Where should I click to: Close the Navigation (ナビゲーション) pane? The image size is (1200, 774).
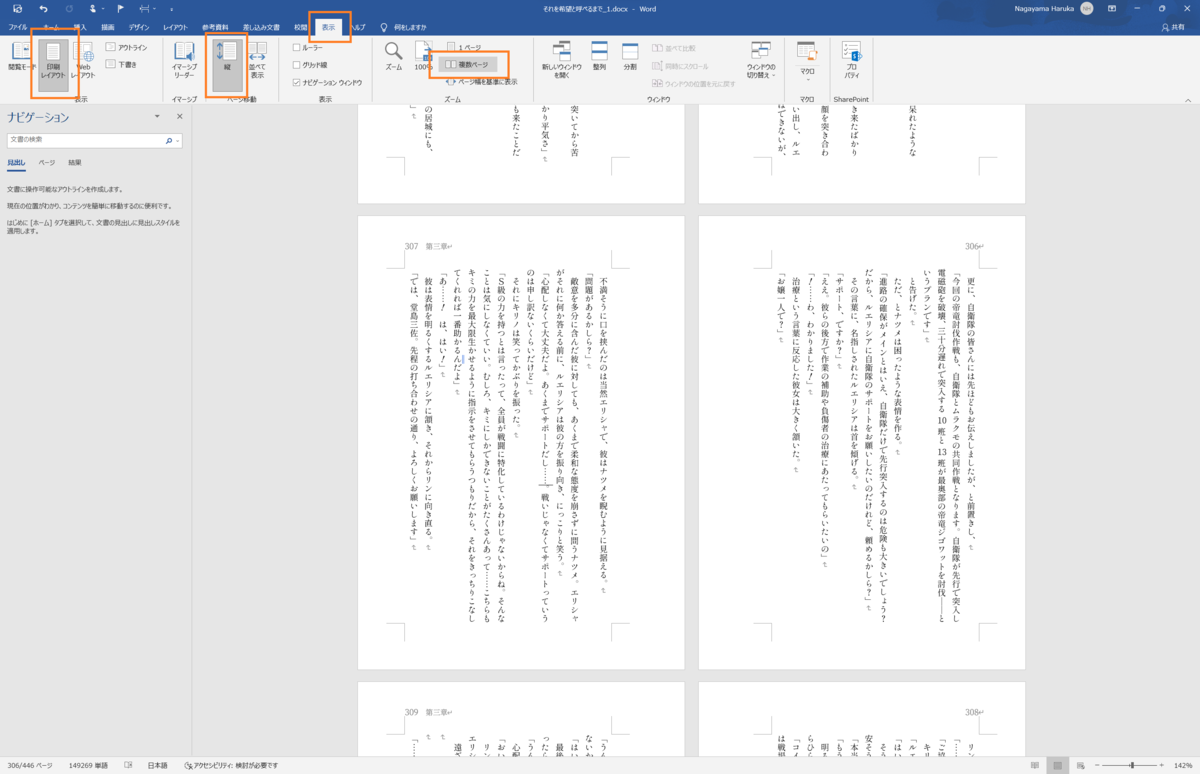coord(180,117)
